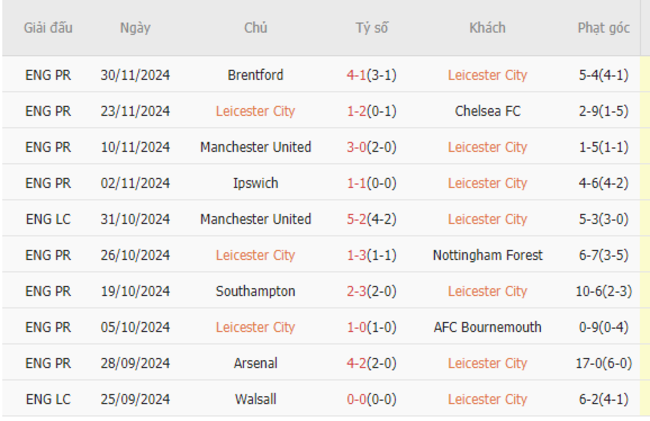
Task: Open Nottingham Forest team link
Action: tap(488, 255)
